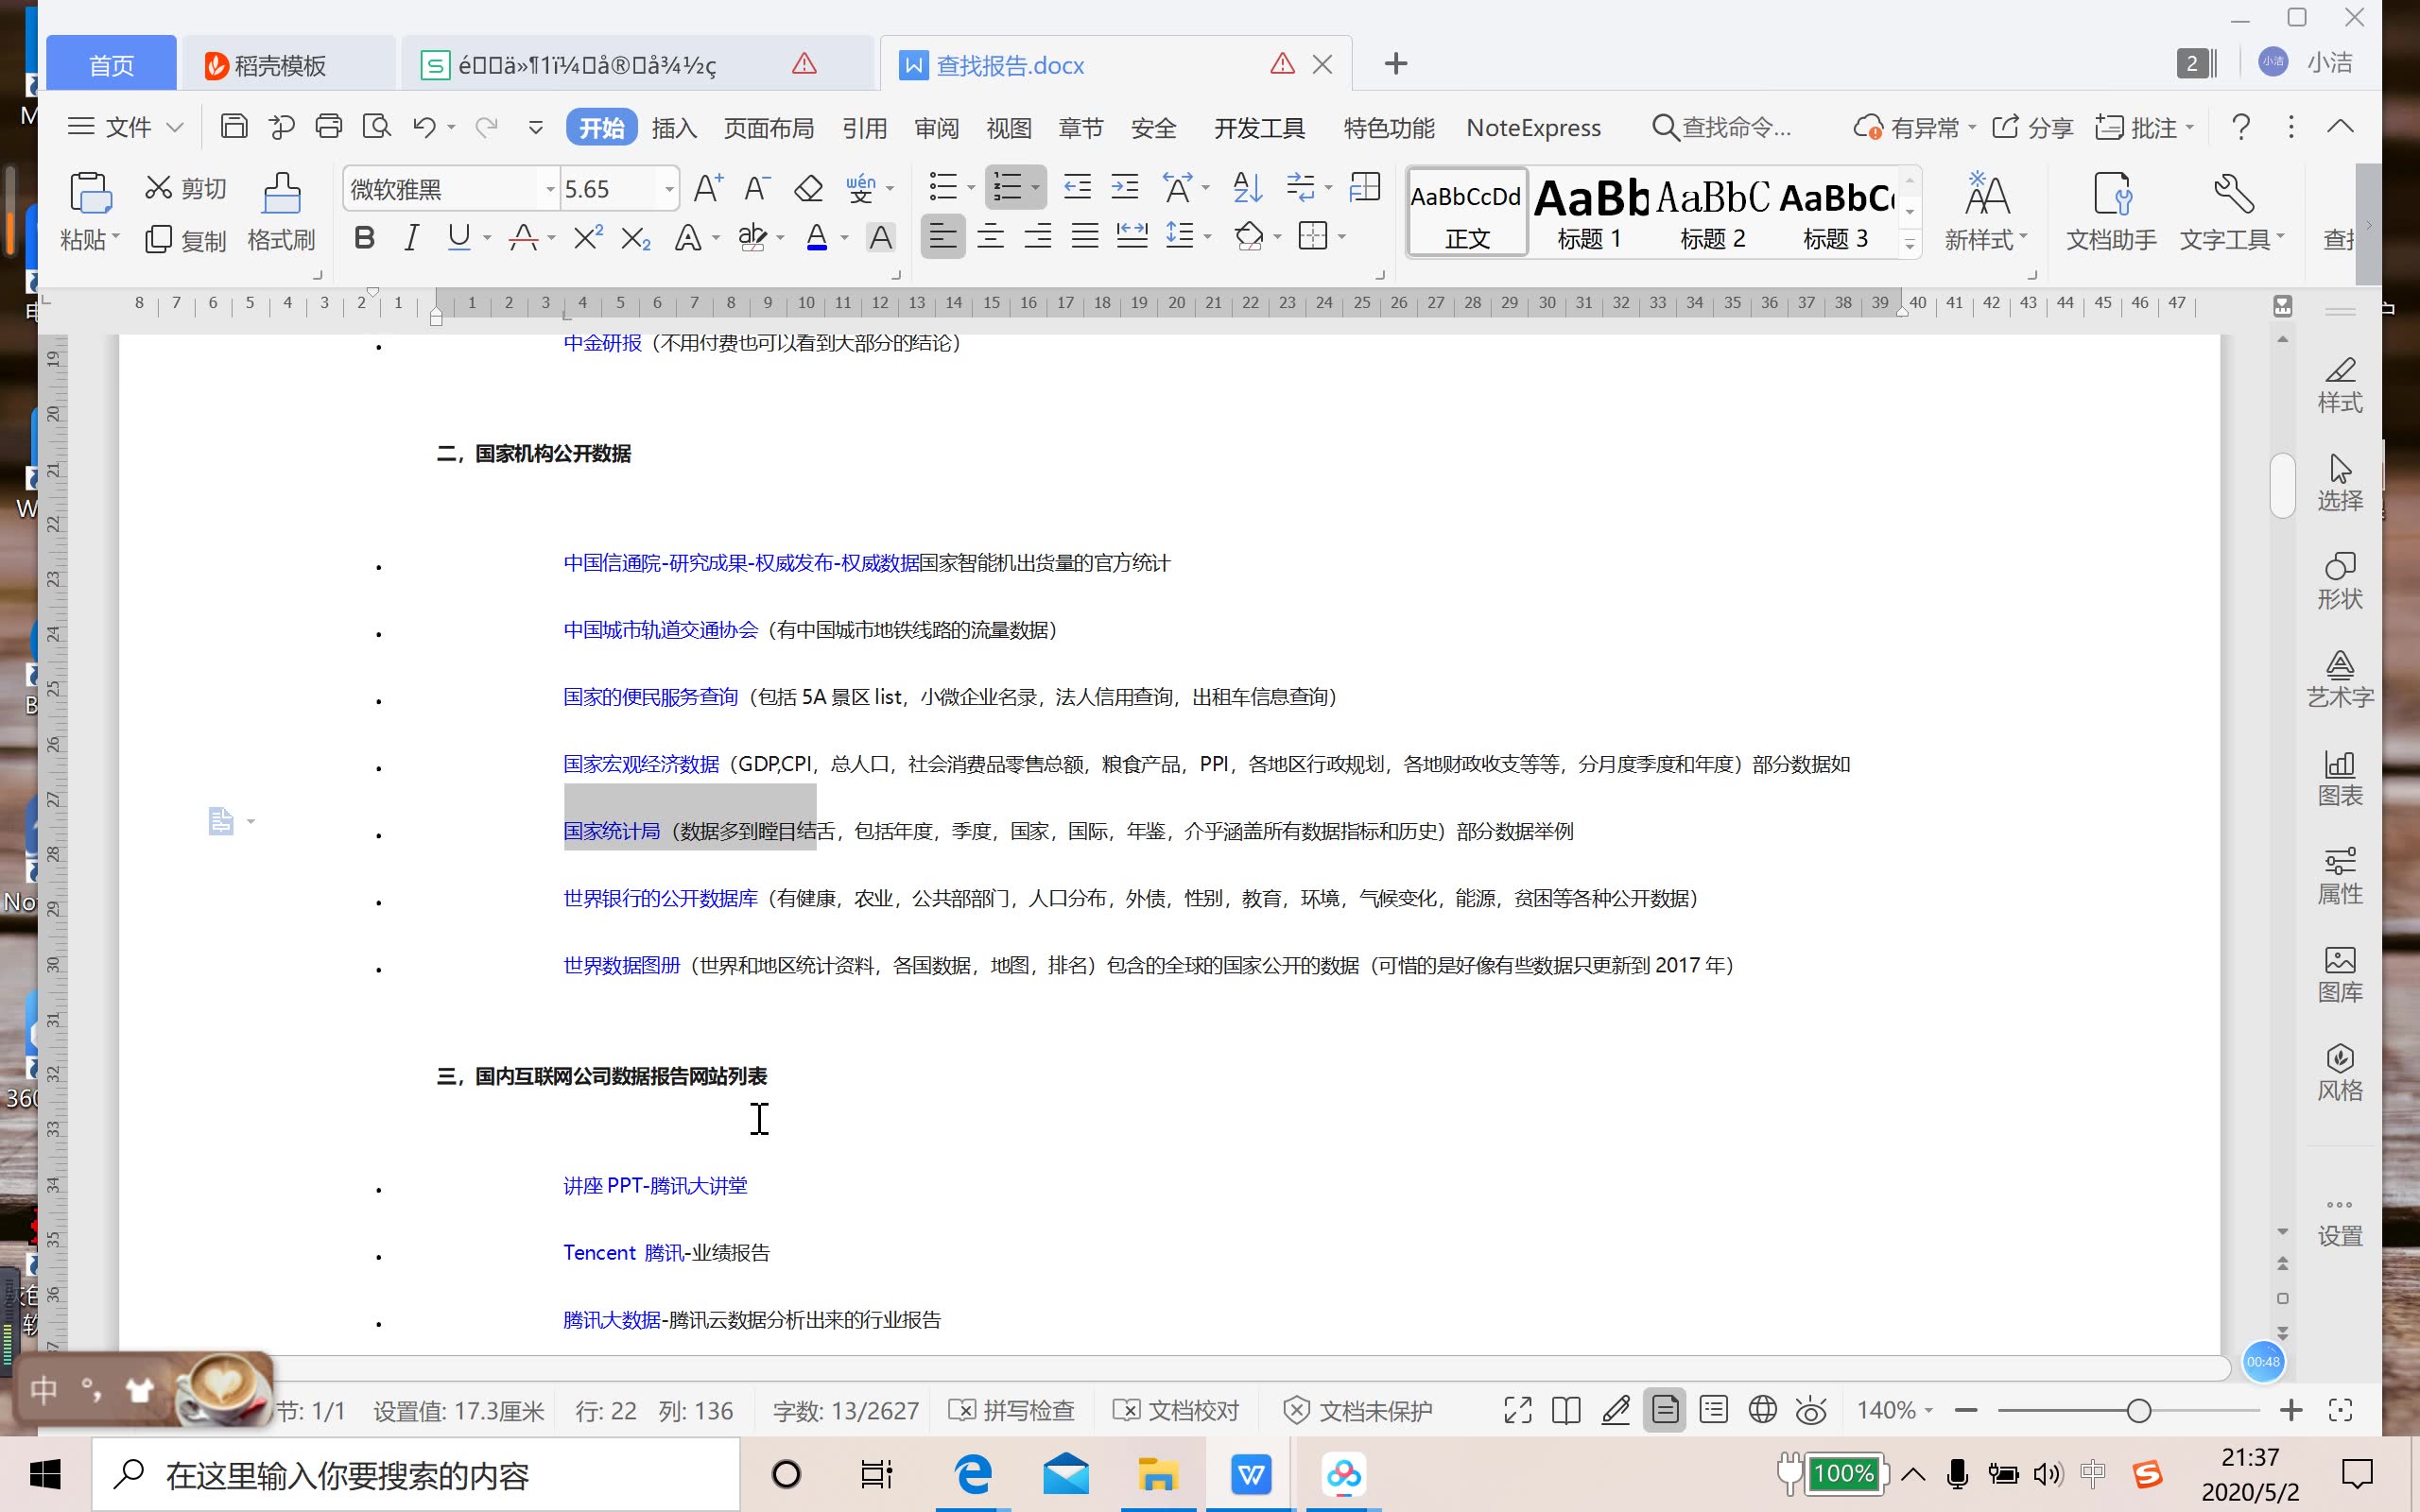2420x1512 pixels.
Task: Switch to full screen view icon
Action: coord(1518,1410)
